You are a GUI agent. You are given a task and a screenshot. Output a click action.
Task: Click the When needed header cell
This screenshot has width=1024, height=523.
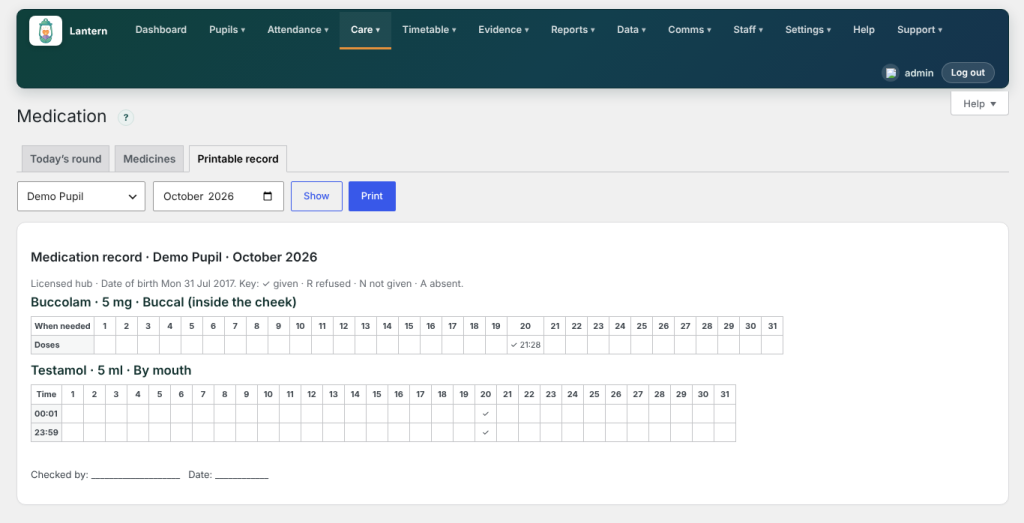63,326
